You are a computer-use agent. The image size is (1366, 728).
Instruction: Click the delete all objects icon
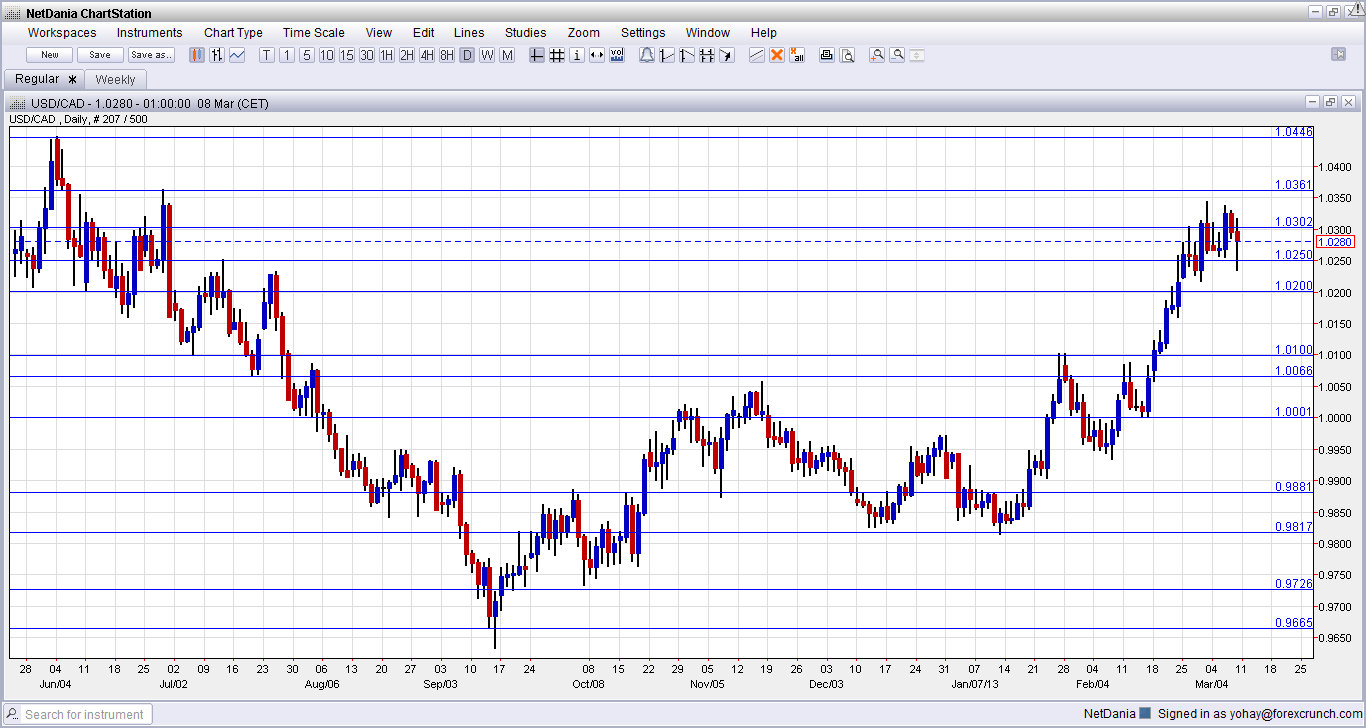(x=797, y=55)
